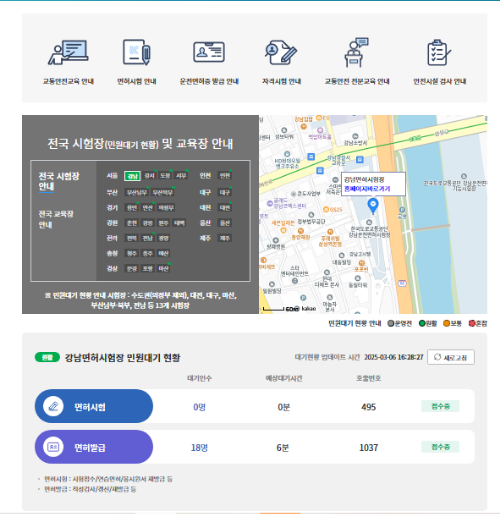Screen dimensions: 500x514
Task: Click the 18명 waiting count
Action: click(199, 448)
